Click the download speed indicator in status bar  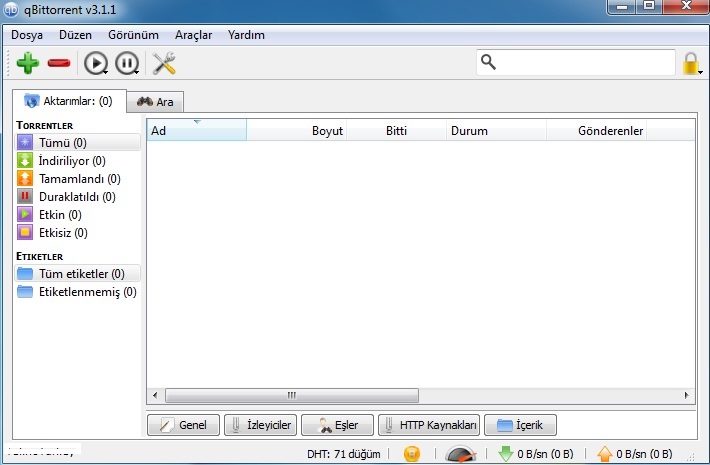coord(537,454)
